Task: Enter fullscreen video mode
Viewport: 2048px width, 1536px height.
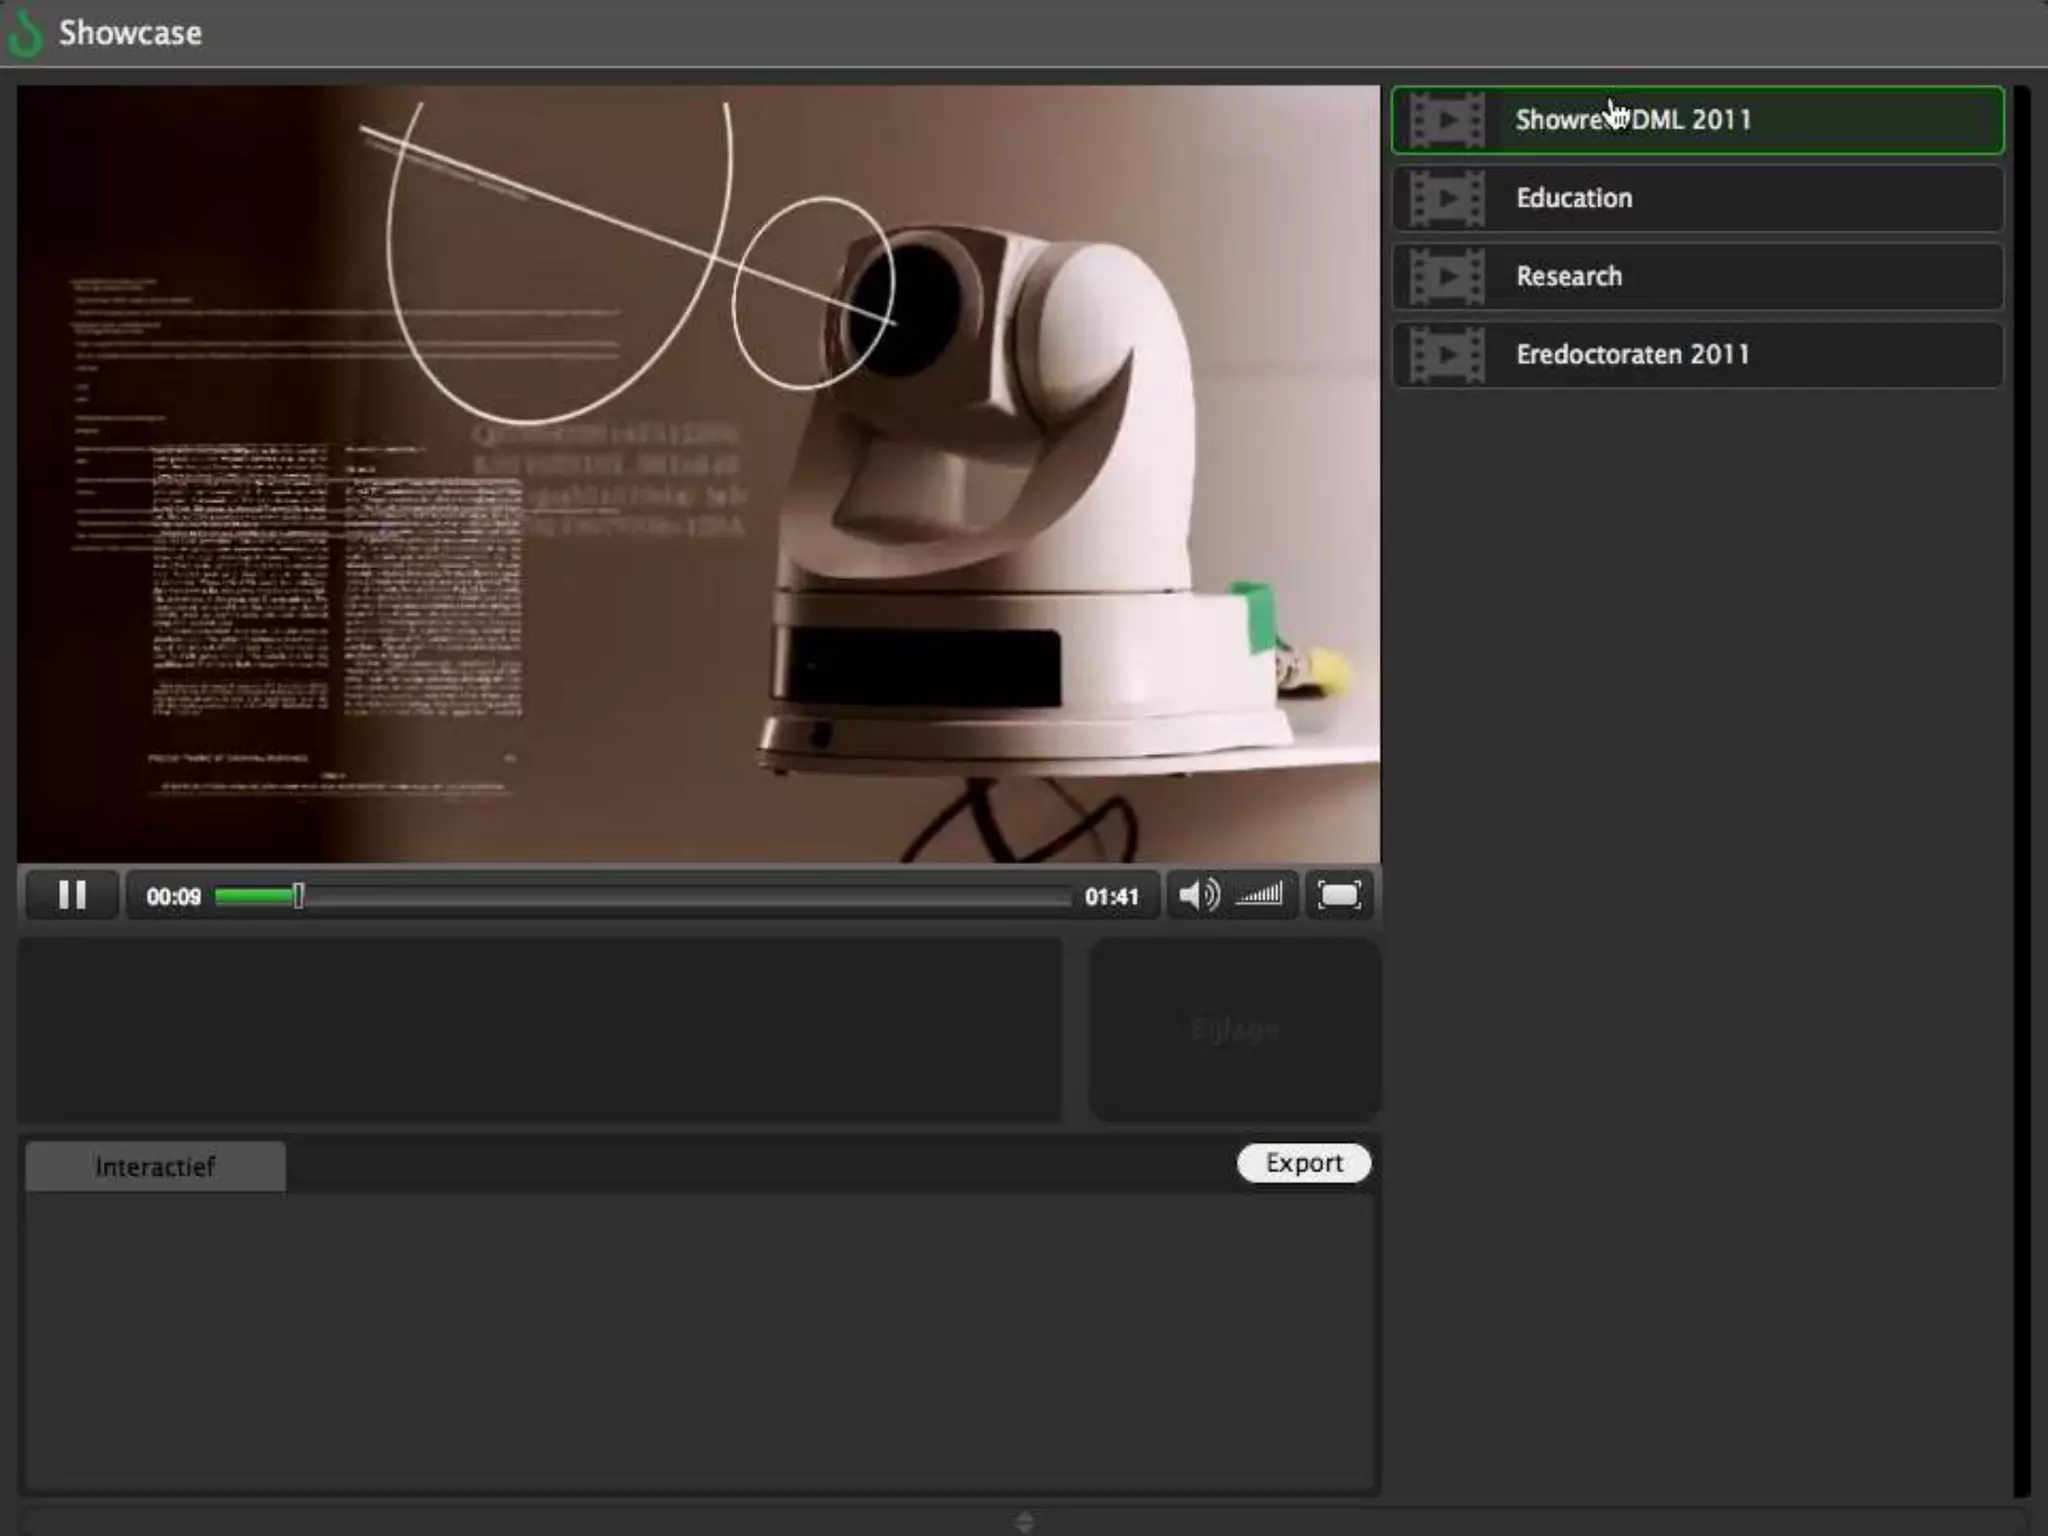Action: (x=1339, y=895)
